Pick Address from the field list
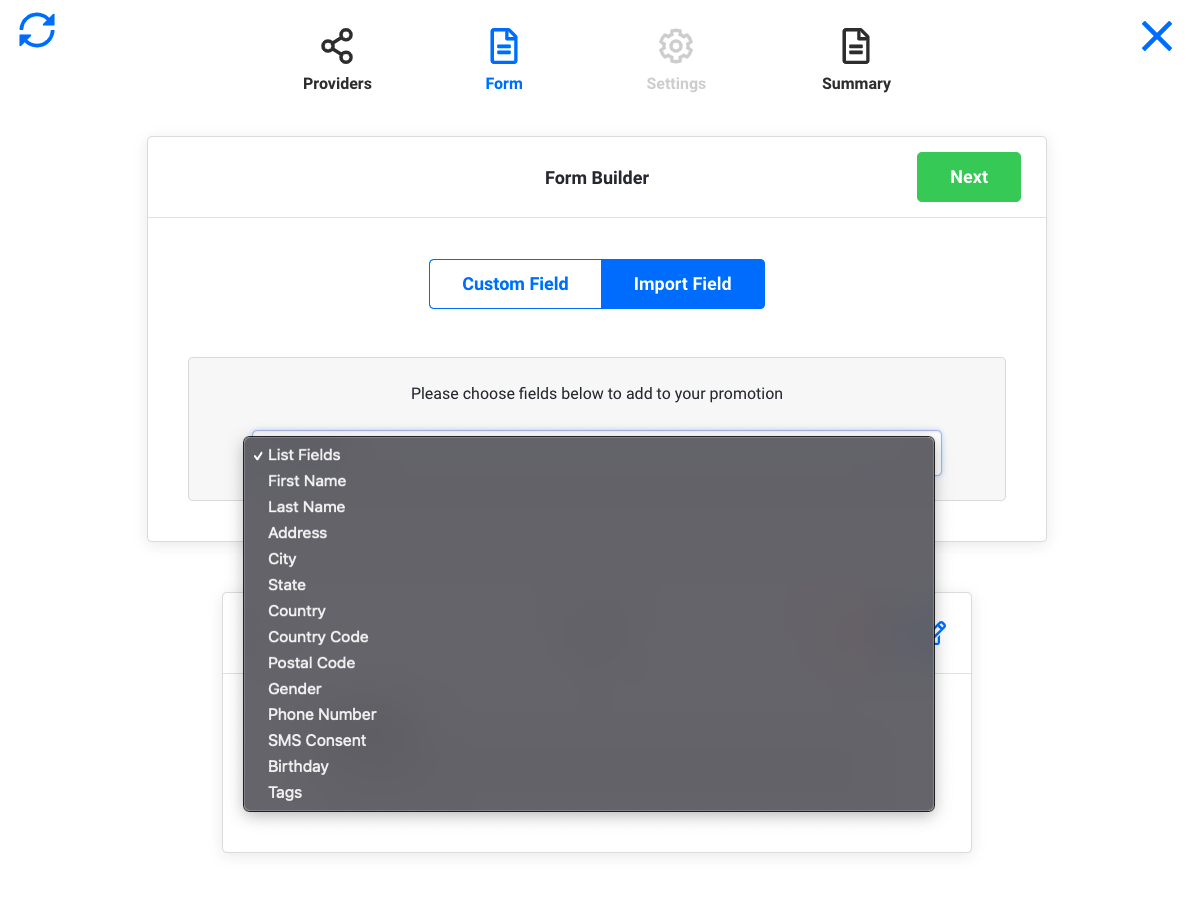Viewport: 1191px width, 911px height. pyautogui.click(x=297, y=533)
